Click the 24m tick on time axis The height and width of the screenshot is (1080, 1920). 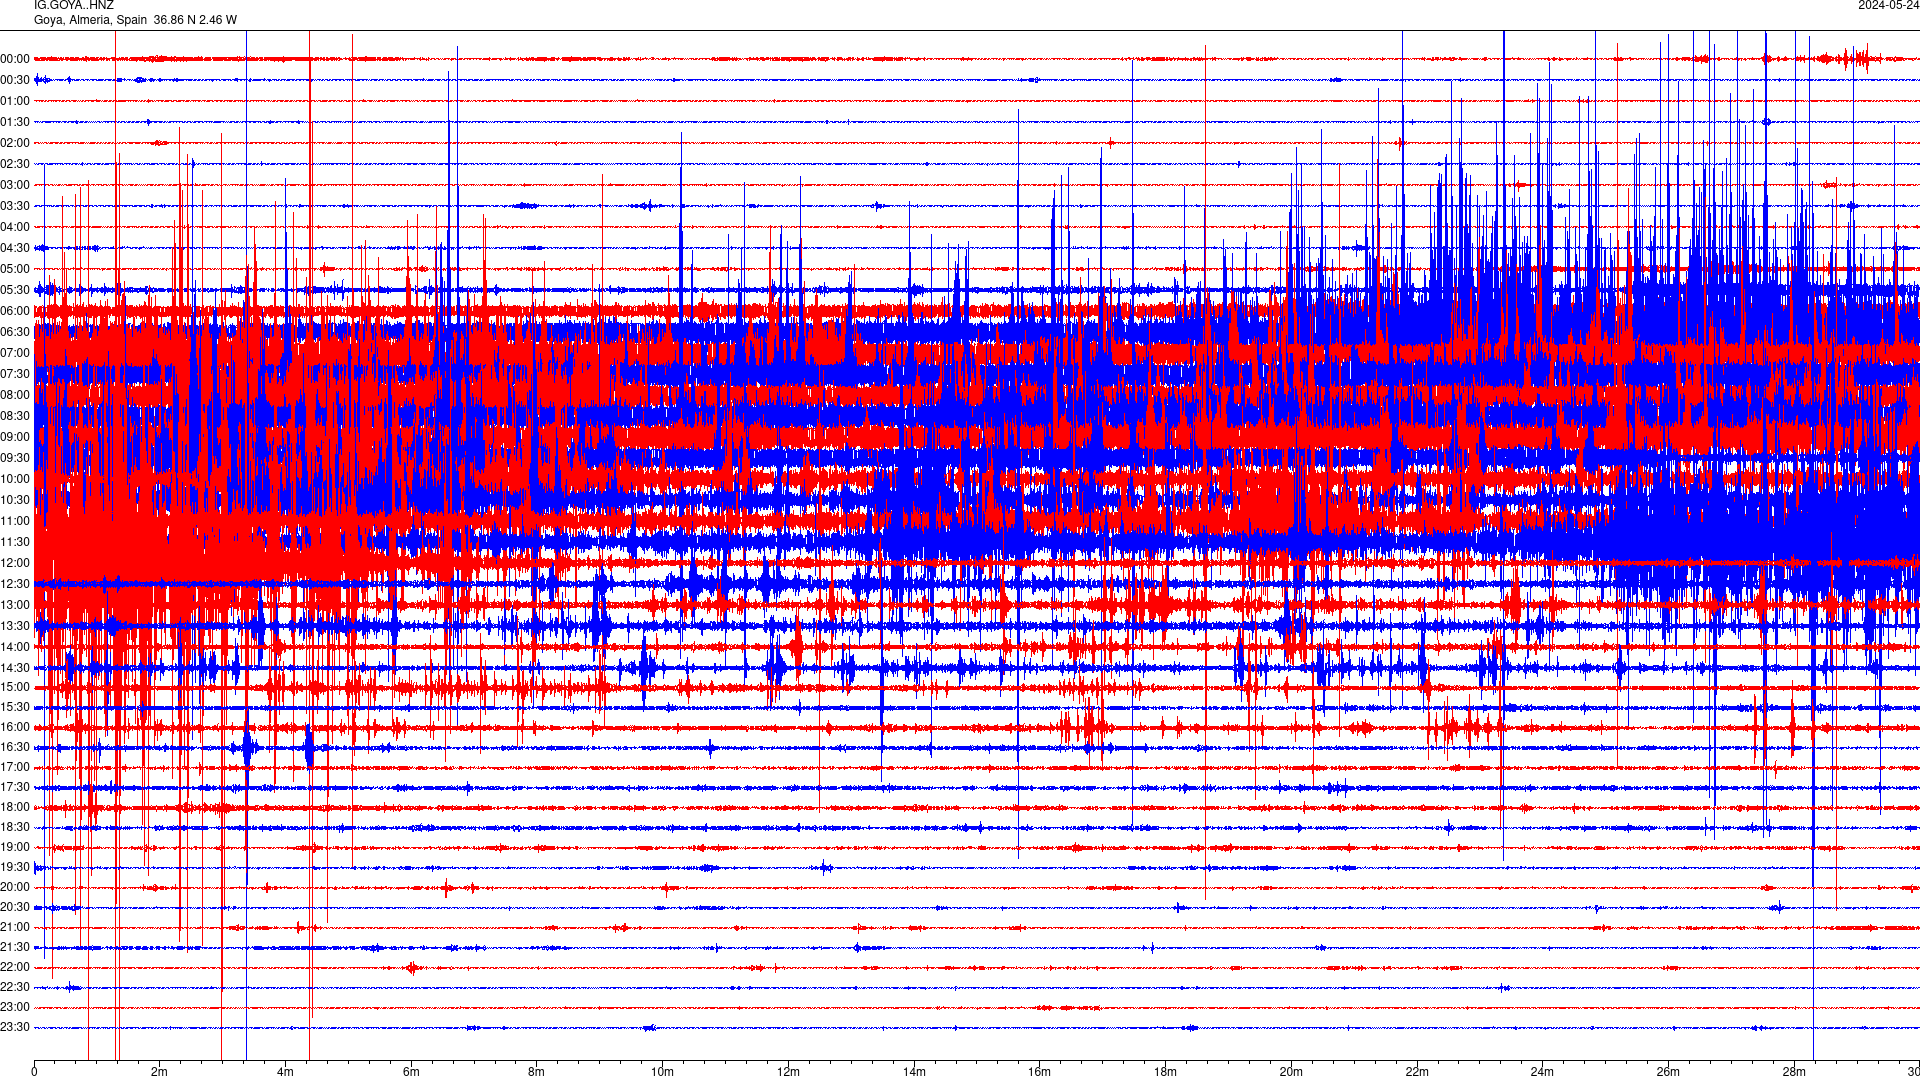pos(1542,1072)
